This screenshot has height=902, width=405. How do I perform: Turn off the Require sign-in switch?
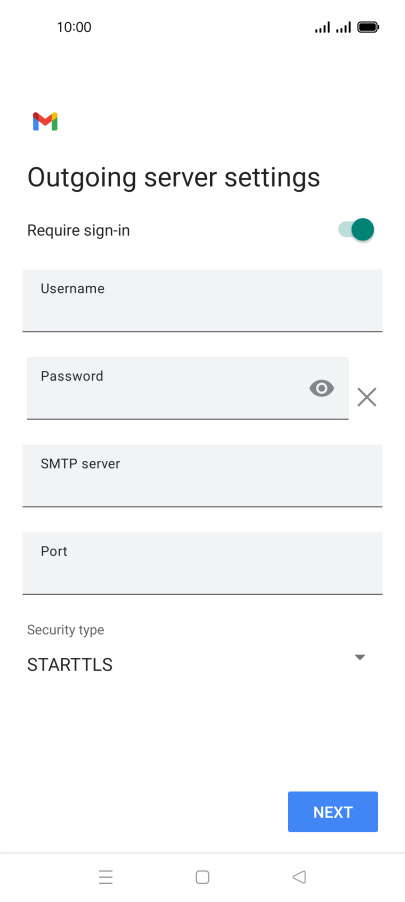(356, 230)
